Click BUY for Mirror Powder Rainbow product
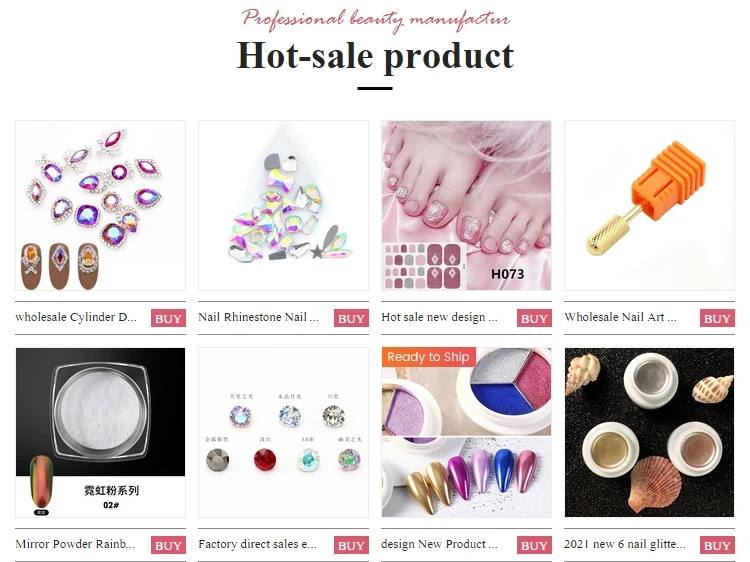 168,545
